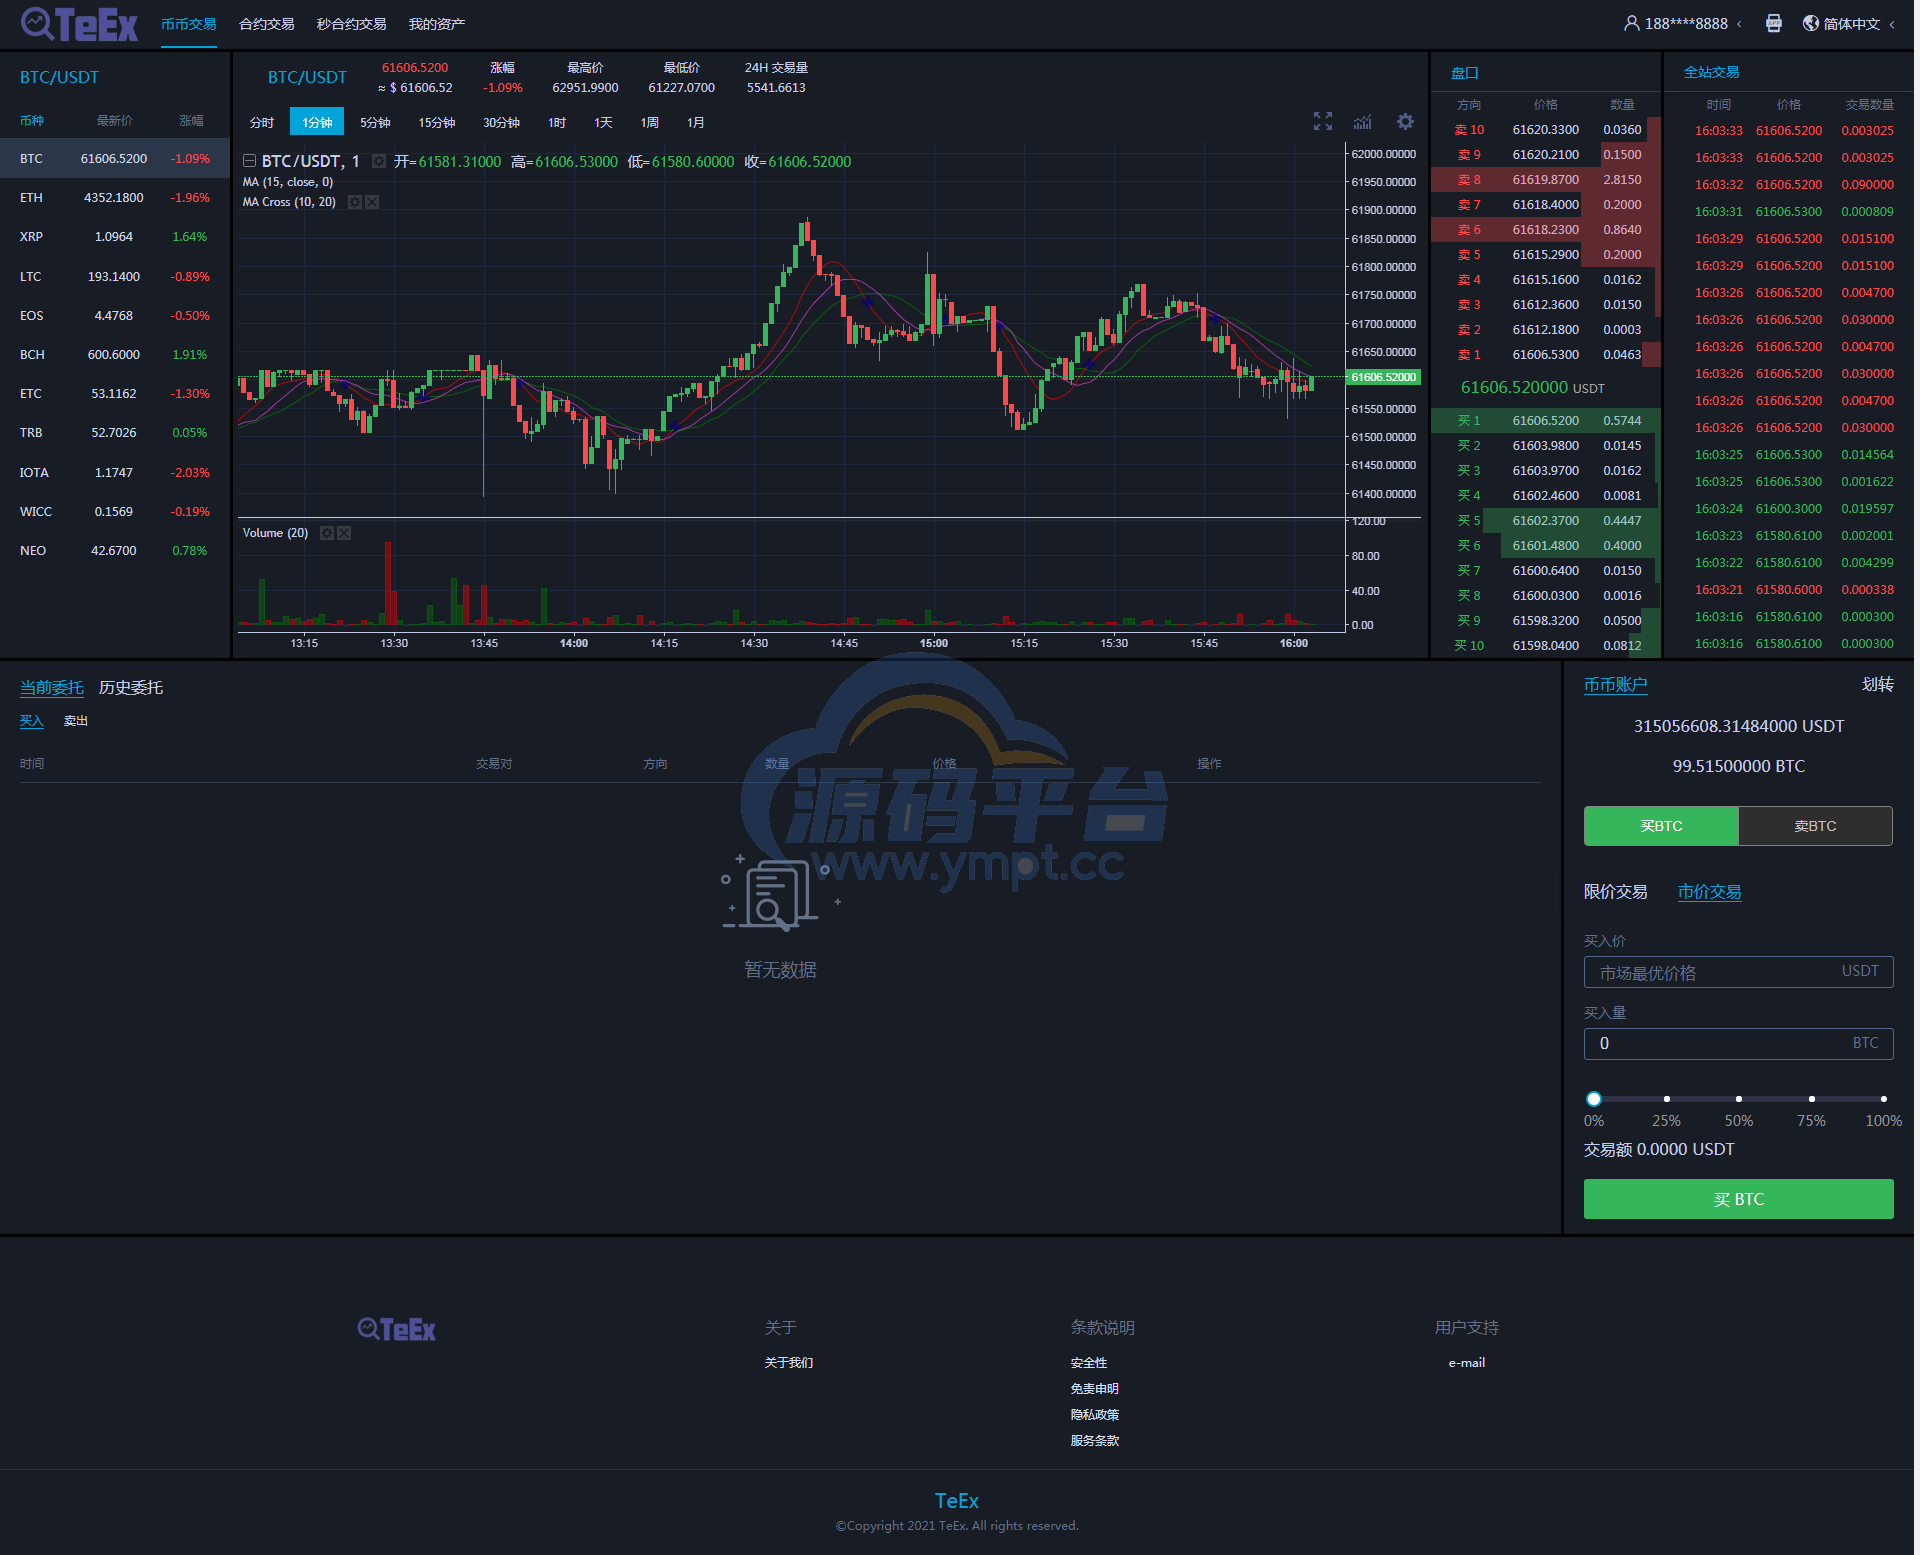Filter orders by 卖出

pyautogui.click(x=76, y=721)
